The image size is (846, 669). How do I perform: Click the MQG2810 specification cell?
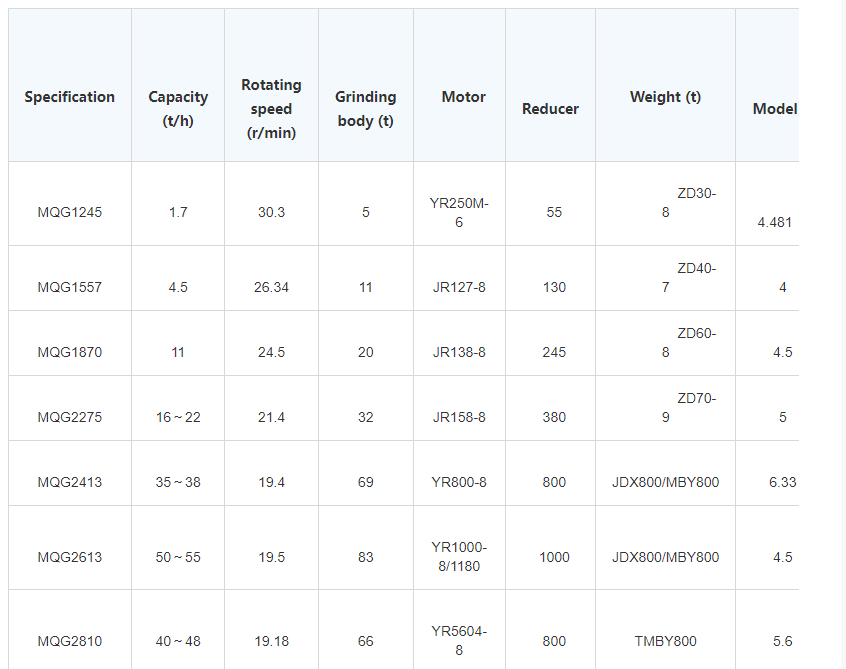(x=70, y=641)
